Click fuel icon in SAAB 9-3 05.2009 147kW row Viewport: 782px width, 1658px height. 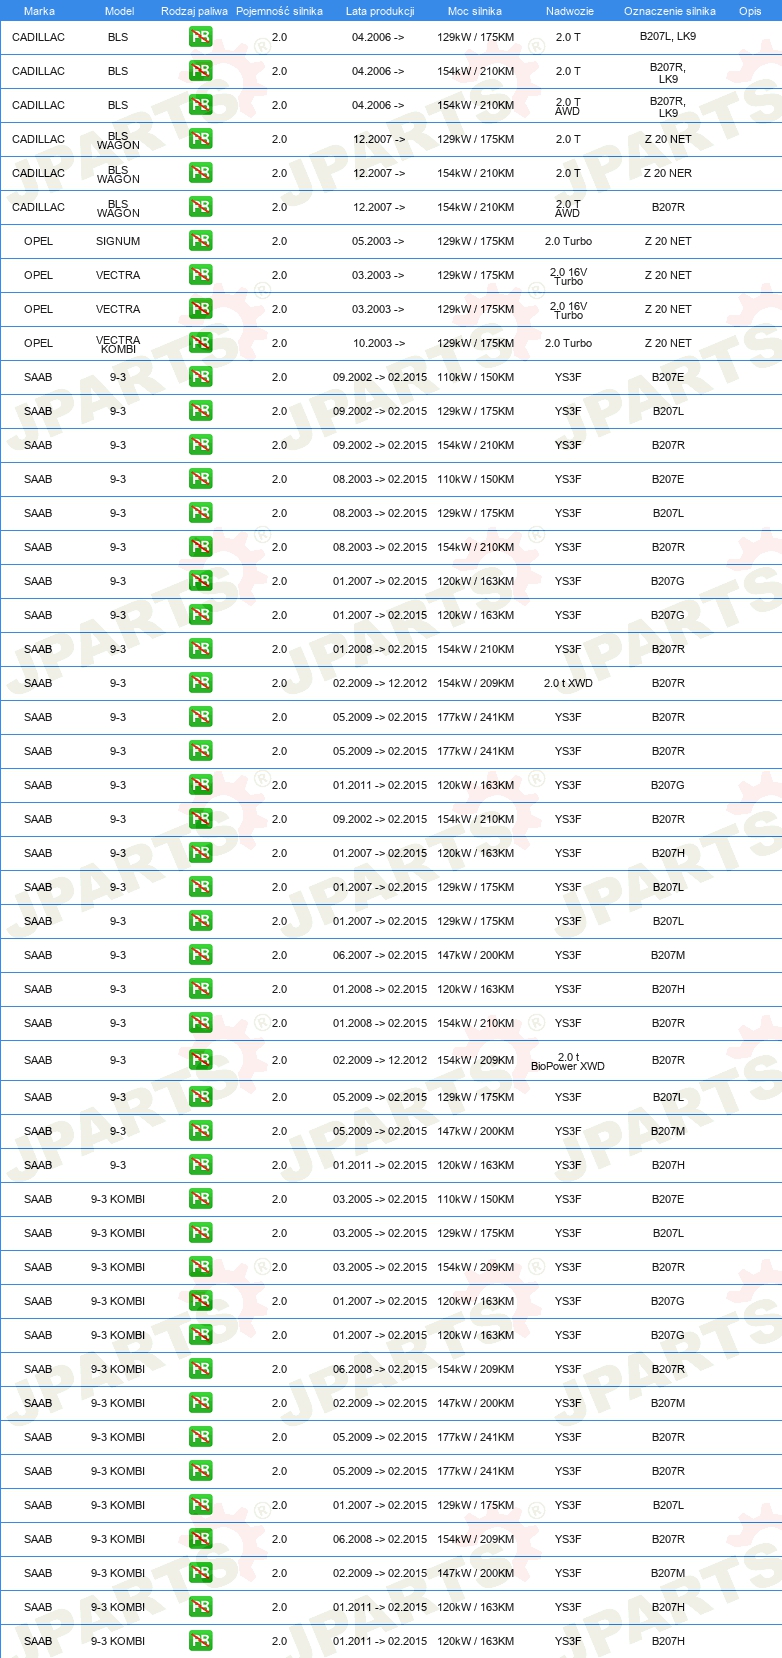coord(200,1131)
